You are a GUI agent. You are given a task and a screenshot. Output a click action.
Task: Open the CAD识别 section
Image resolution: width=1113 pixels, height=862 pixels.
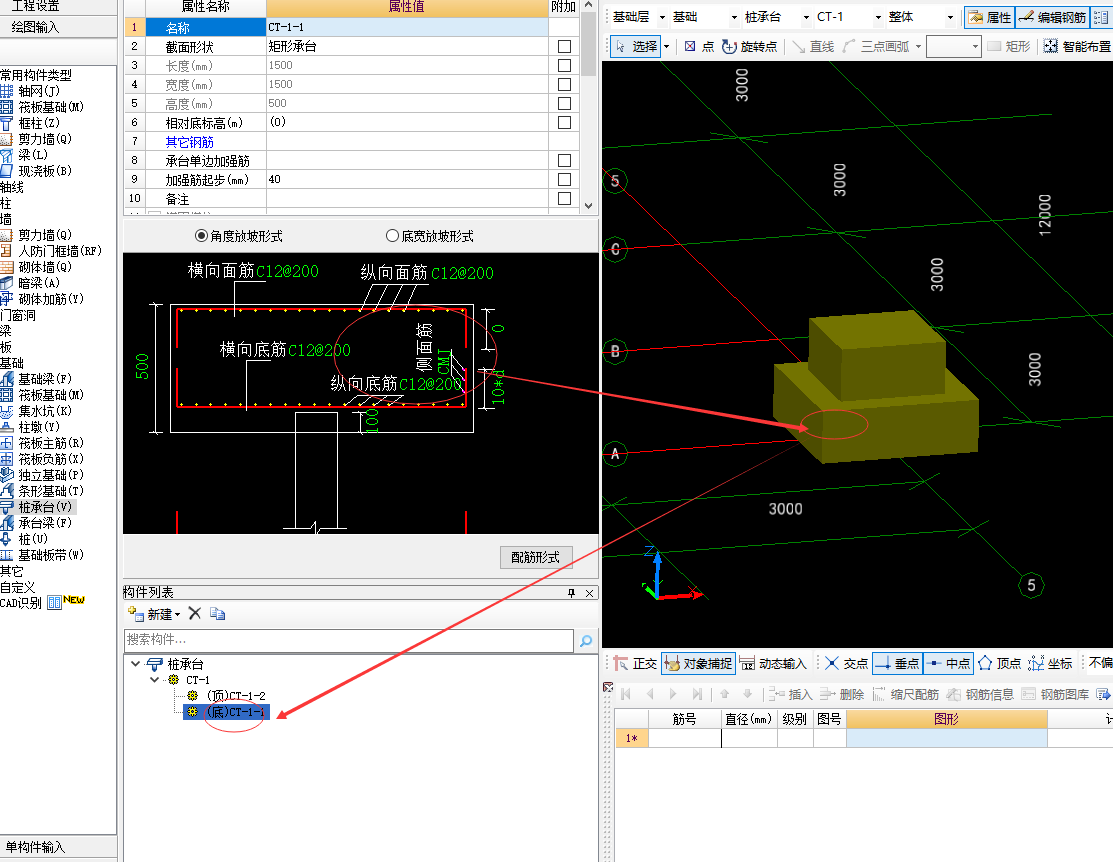point(21,603)
